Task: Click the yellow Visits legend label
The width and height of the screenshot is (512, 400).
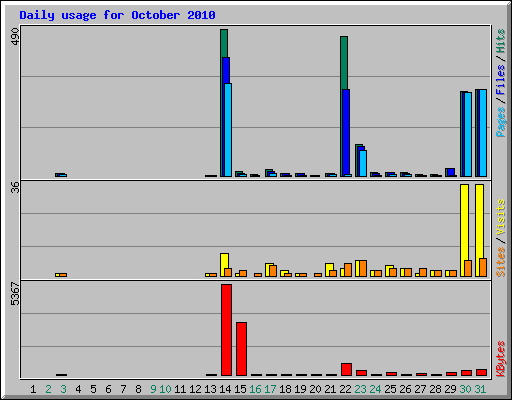Action: (x=500, y=217)
